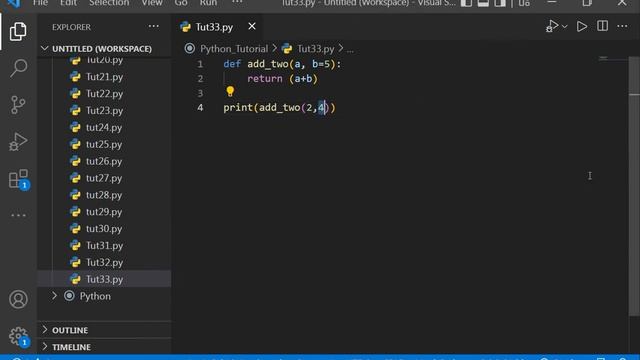Viewport: 640px width, 360px height.
Task: Open tut25.py in explorer
Action: [x=104, y=144]
